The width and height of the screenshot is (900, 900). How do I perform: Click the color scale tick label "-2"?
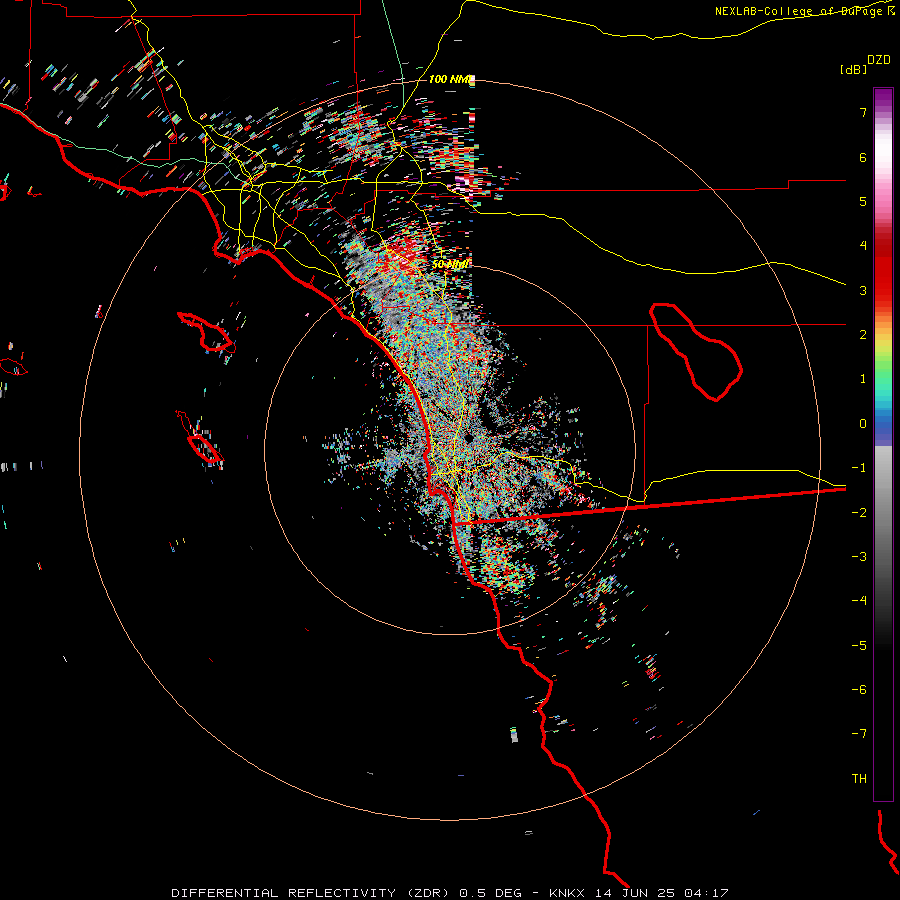[x=859, y=512]
